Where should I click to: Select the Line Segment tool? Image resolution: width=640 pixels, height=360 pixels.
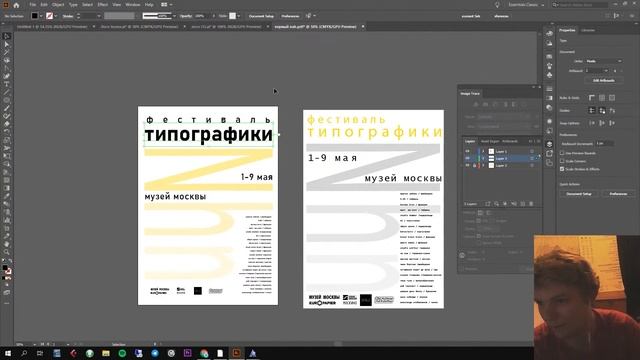pos(7,92)
